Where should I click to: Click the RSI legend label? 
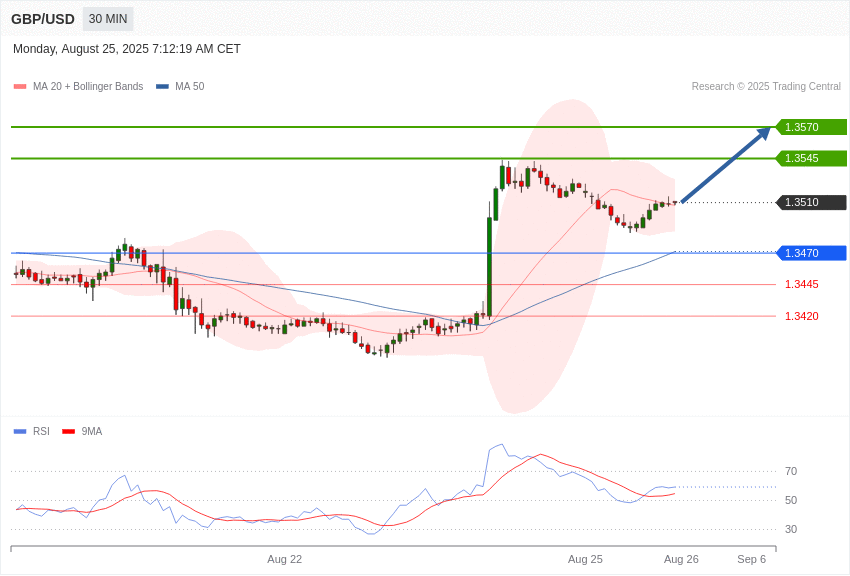(41, 432)
